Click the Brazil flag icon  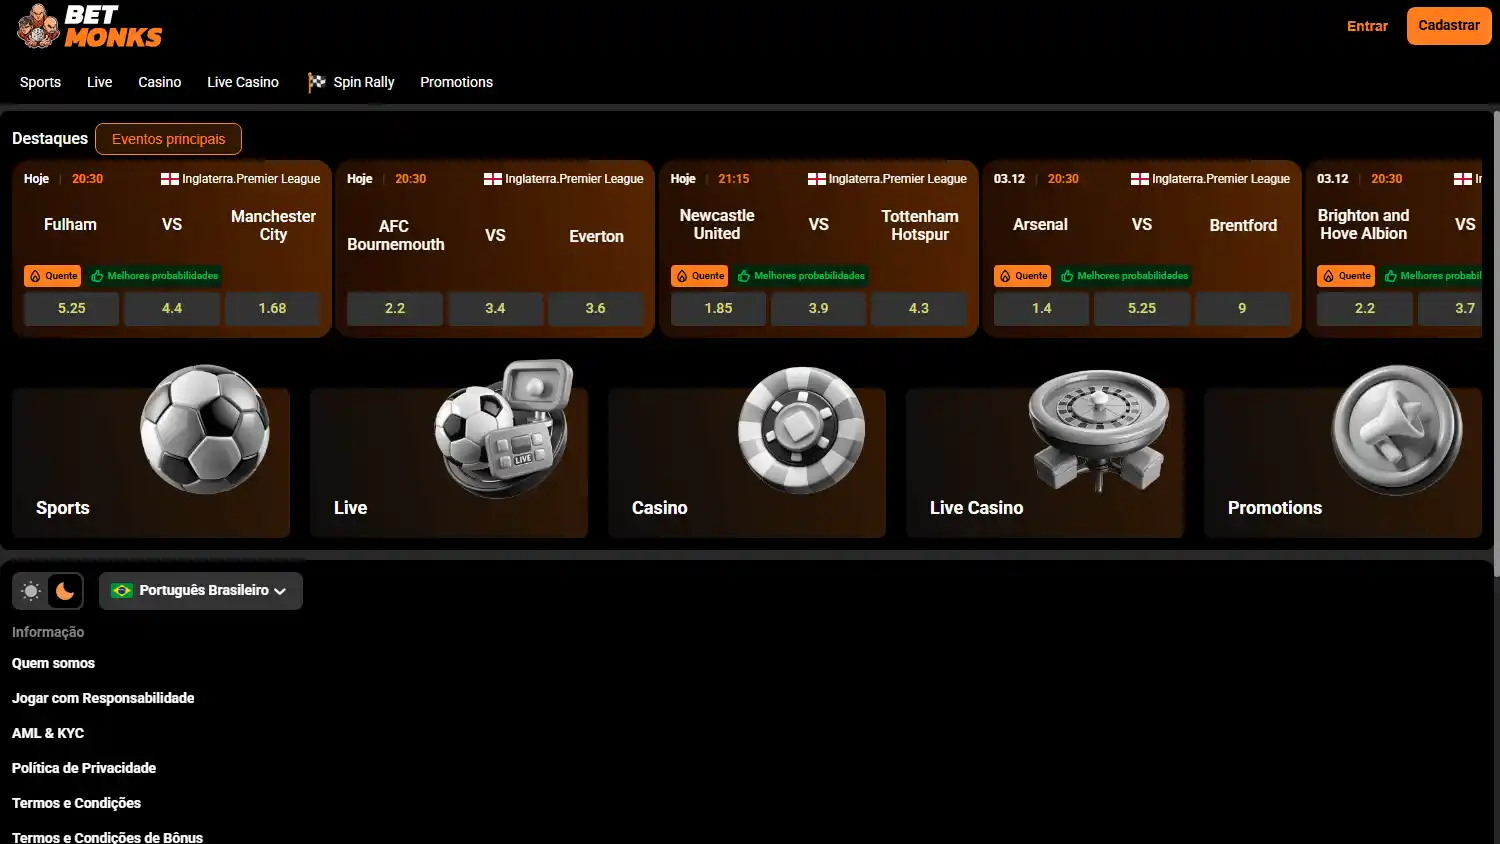122,591
